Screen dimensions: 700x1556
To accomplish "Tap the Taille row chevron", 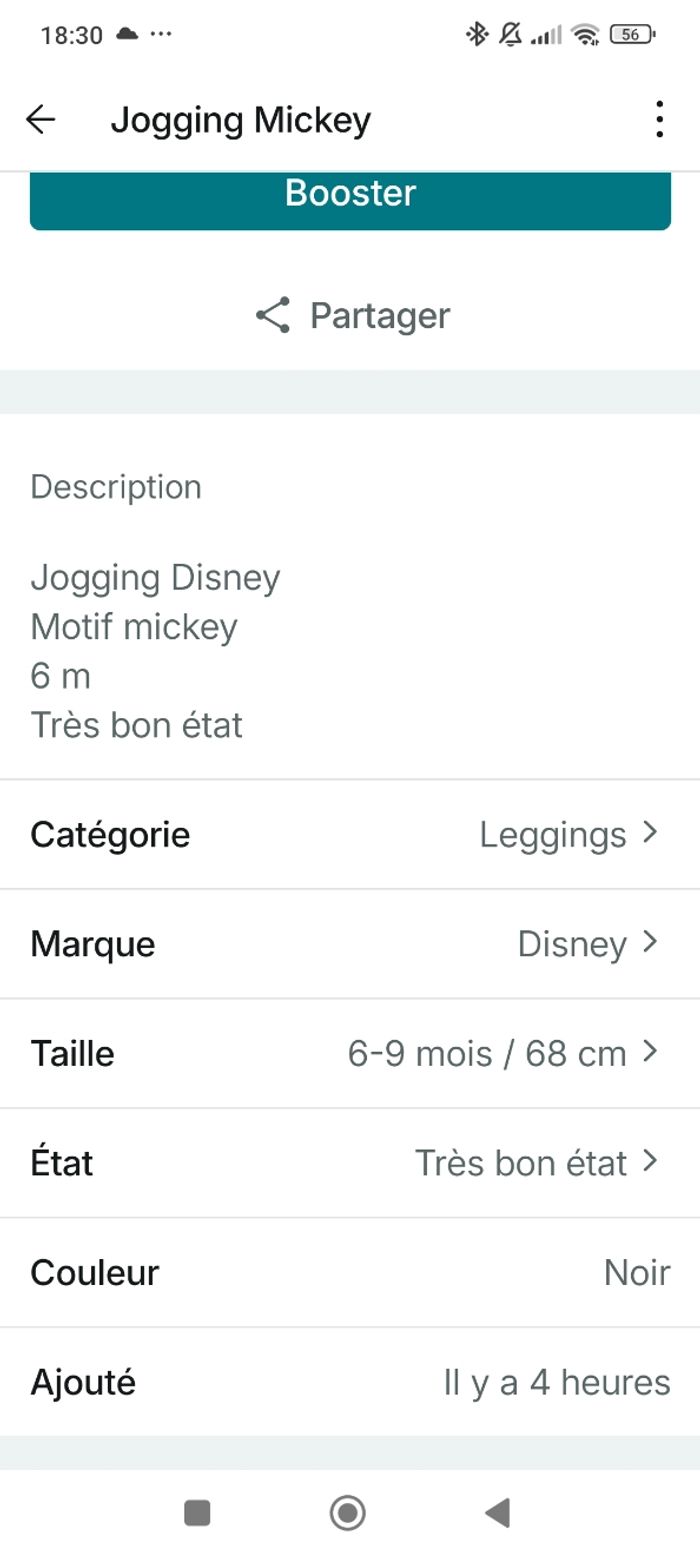I will 651,1051.
